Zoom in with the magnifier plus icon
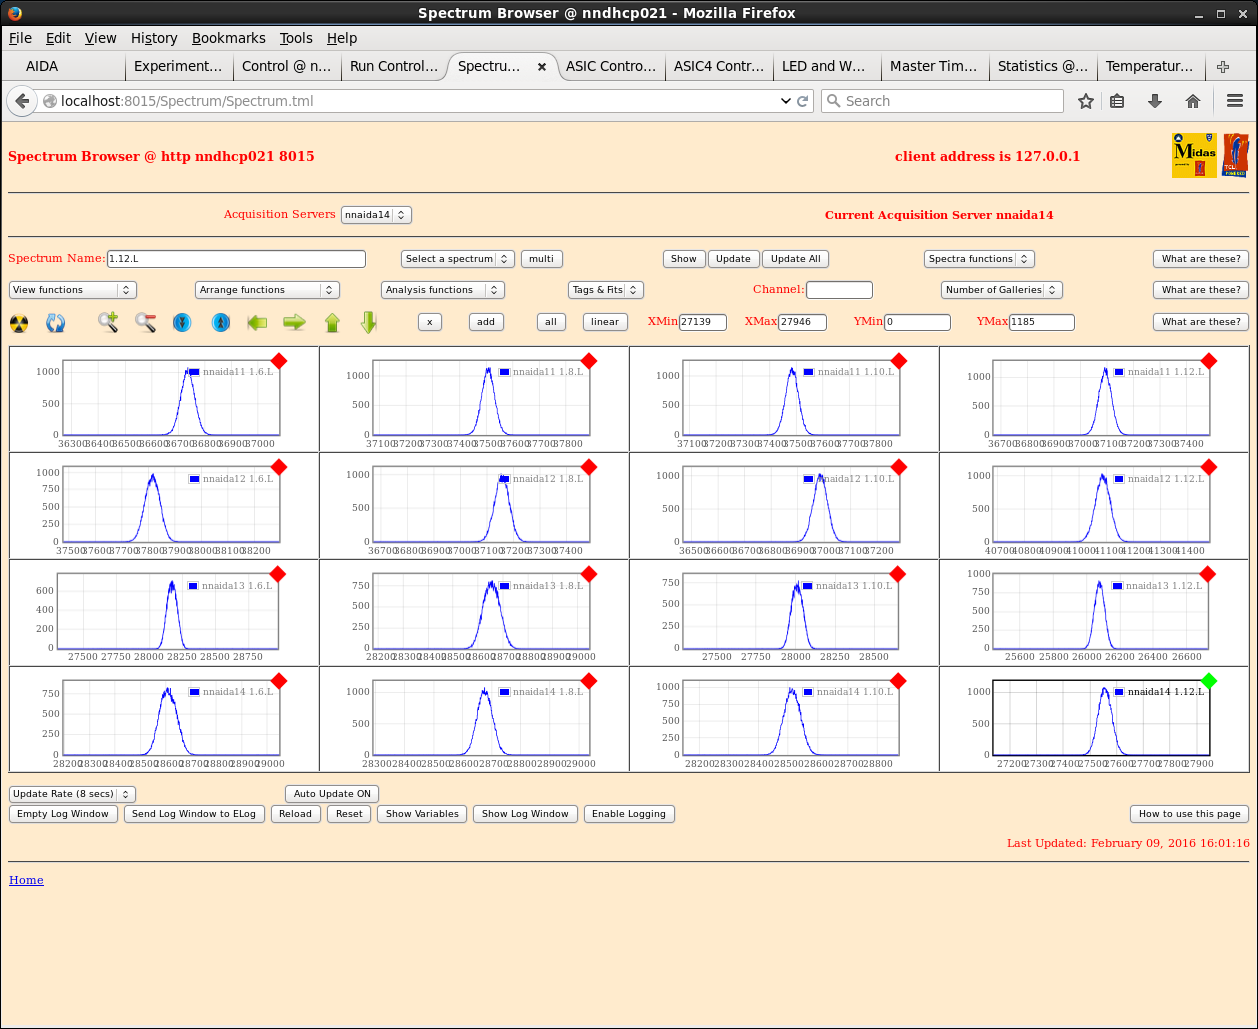Screen dimensions: 1258x1029 108,322
